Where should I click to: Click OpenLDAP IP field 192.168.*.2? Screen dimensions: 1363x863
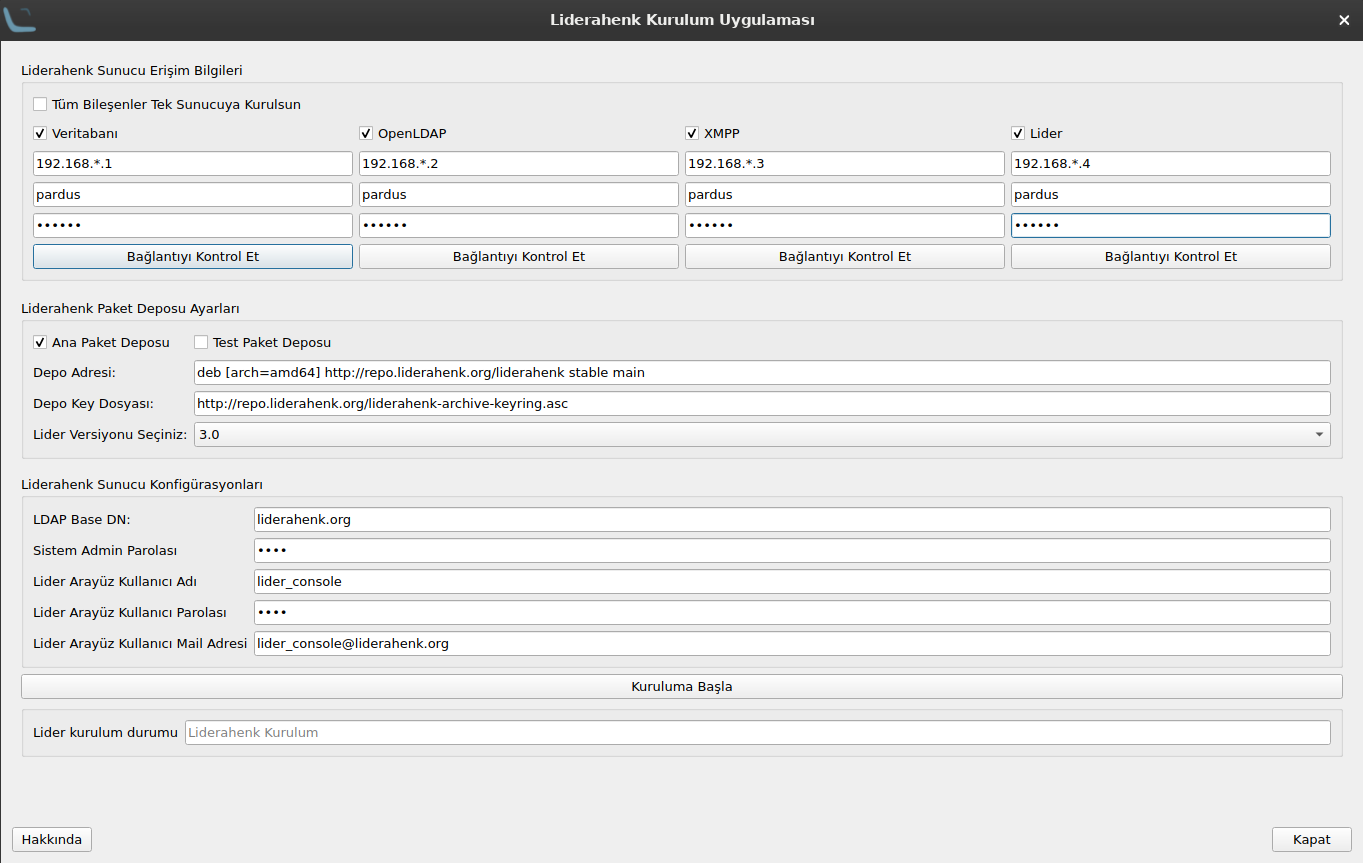click(x=519, y=164)
